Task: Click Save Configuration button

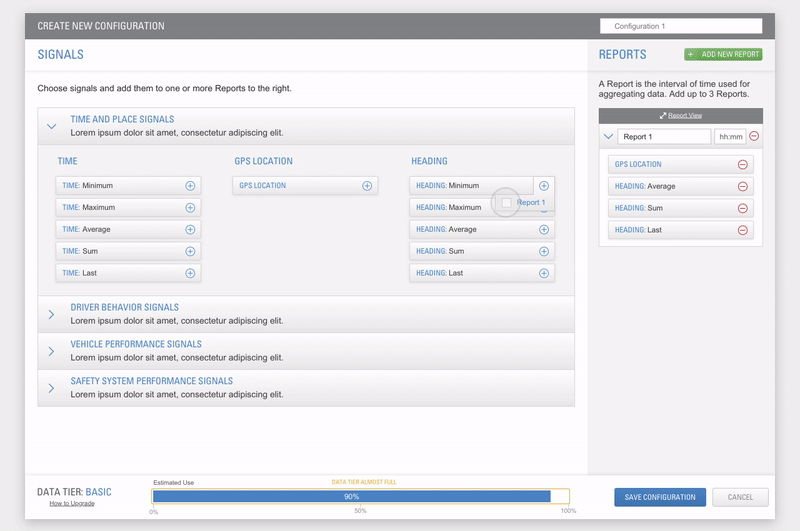Action: pos(660,497)
